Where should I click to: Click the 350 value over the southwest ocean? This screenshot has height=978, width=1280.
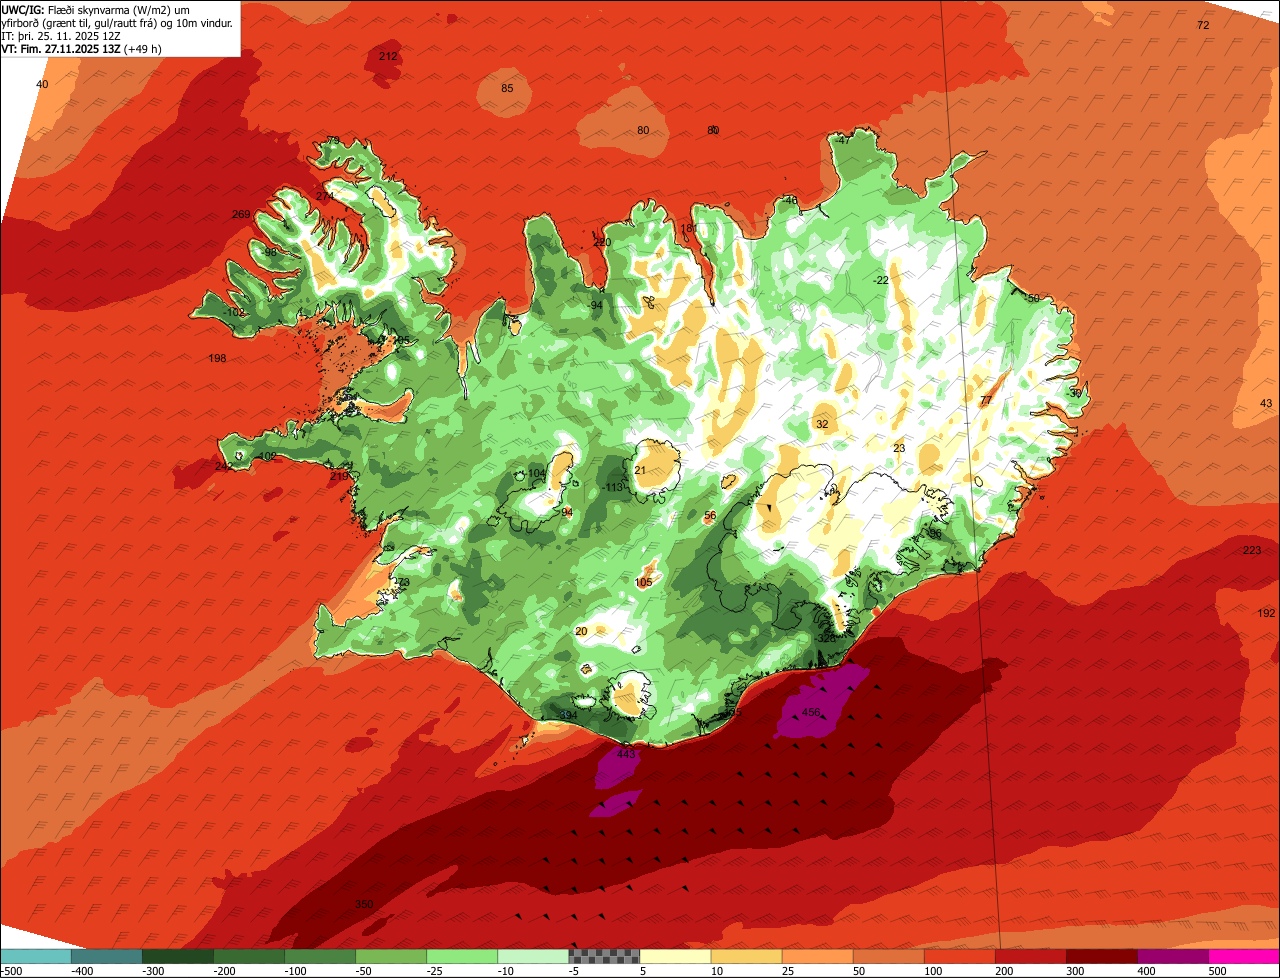click(364, 904)
